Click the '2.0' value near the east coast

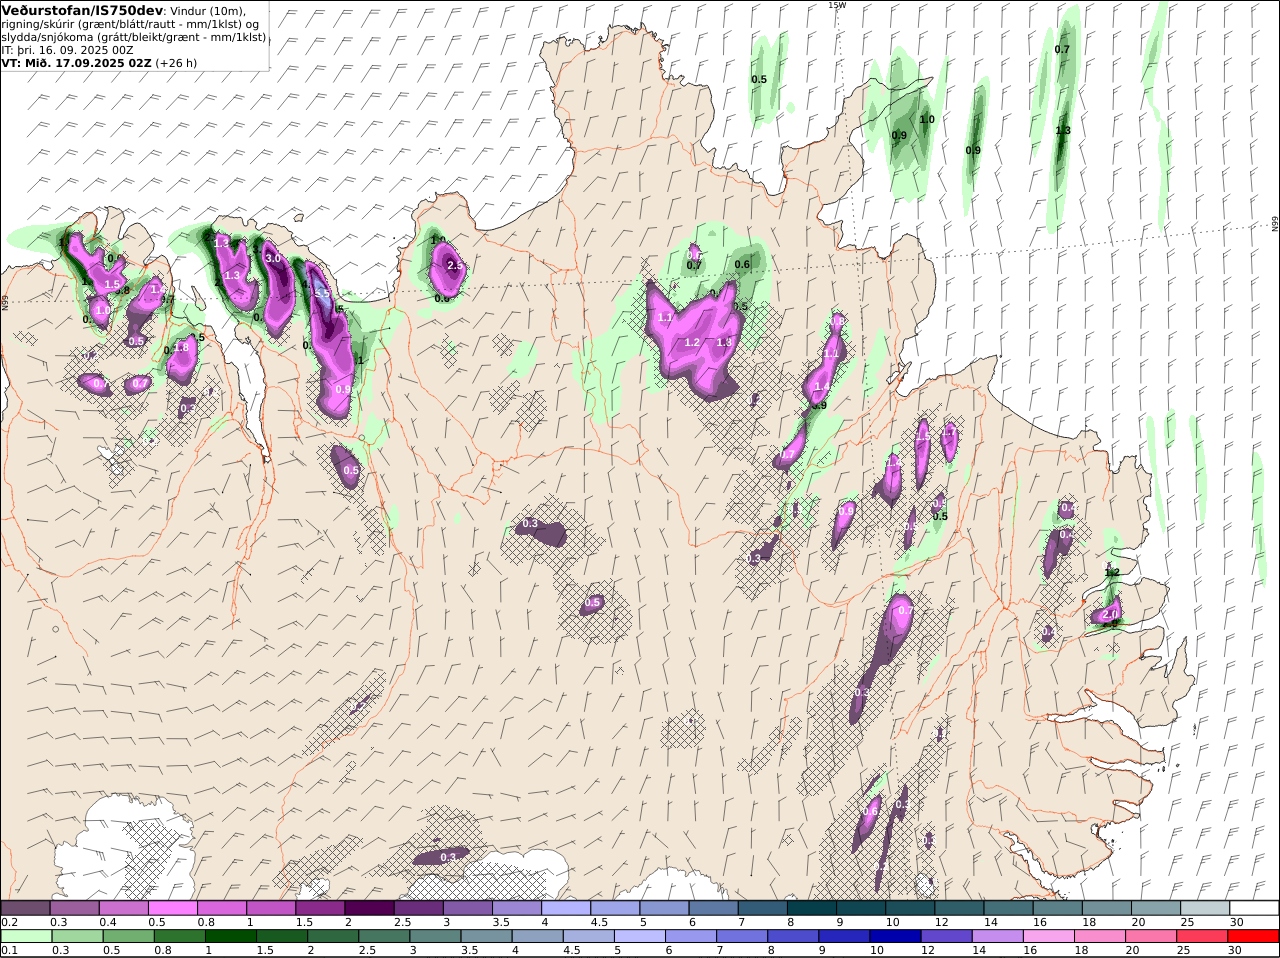point(1110,614)
